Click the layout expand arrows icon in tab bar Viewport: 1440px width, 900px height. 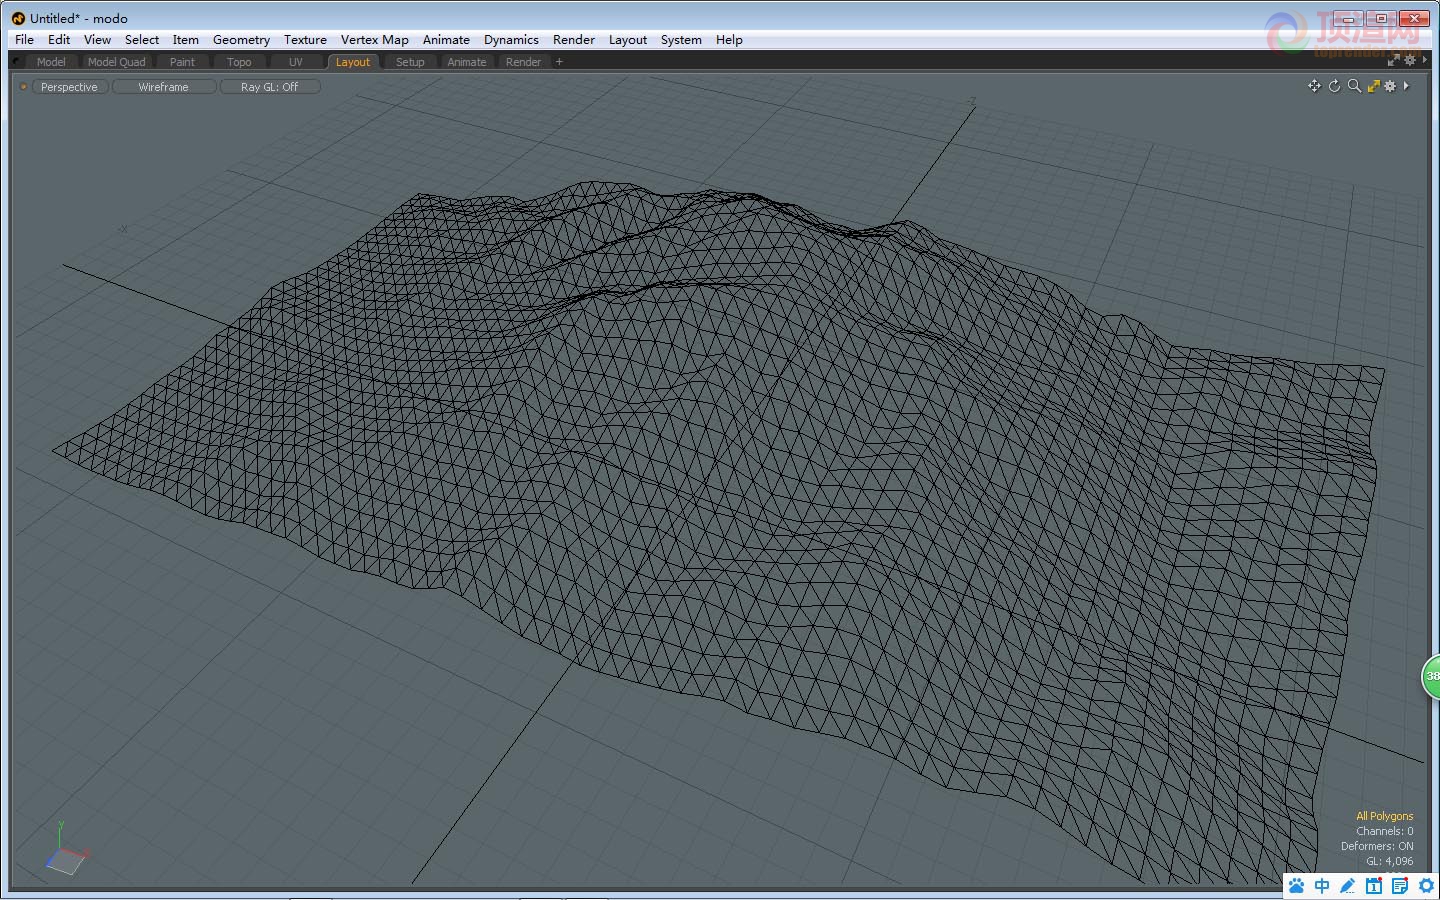[x=1394, y=61]
